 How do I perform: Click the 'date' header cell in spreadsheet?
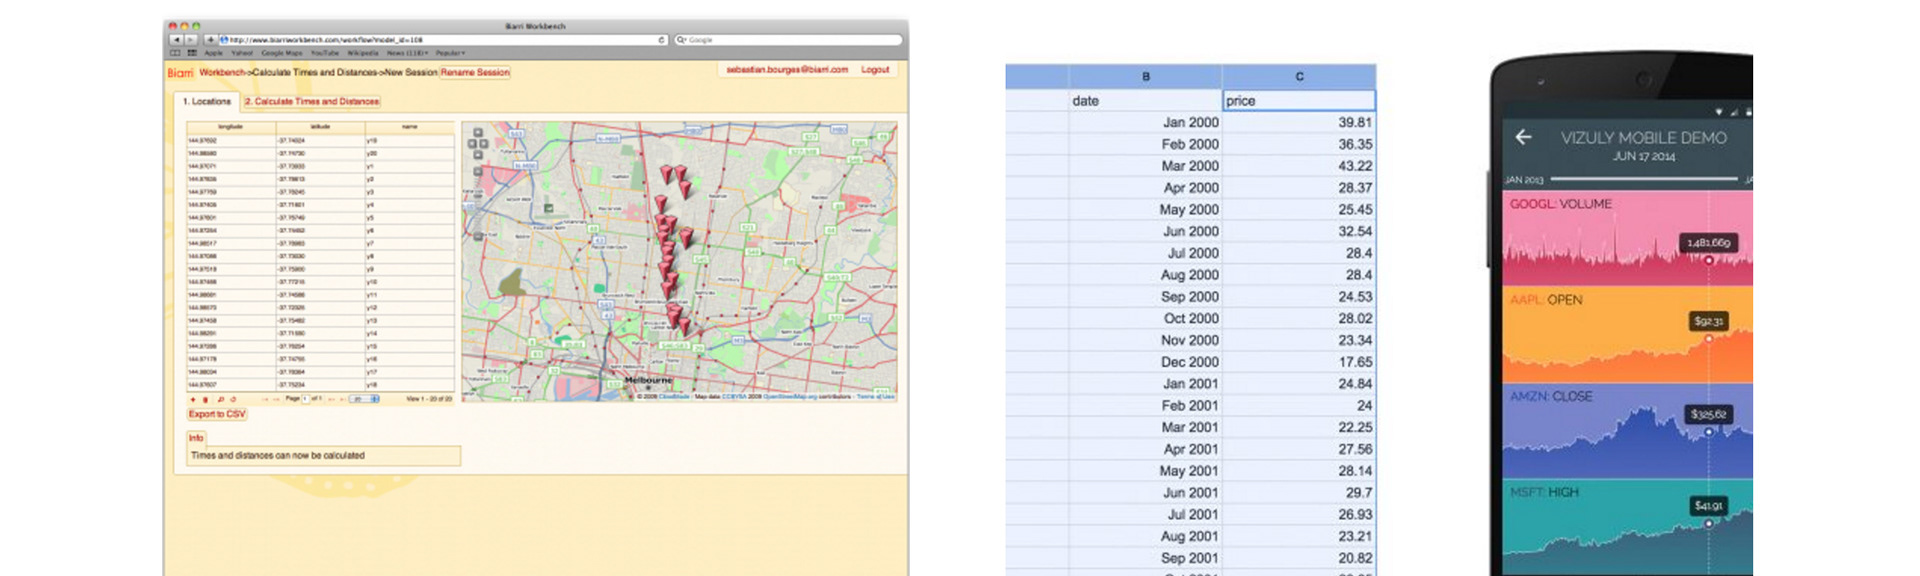pyautogui.click(x=1145, y=100)
